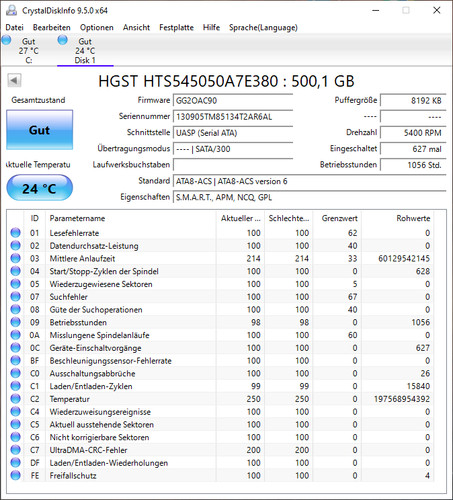
Task: Go to previous disk with left arrow
Action: [14, 80]
